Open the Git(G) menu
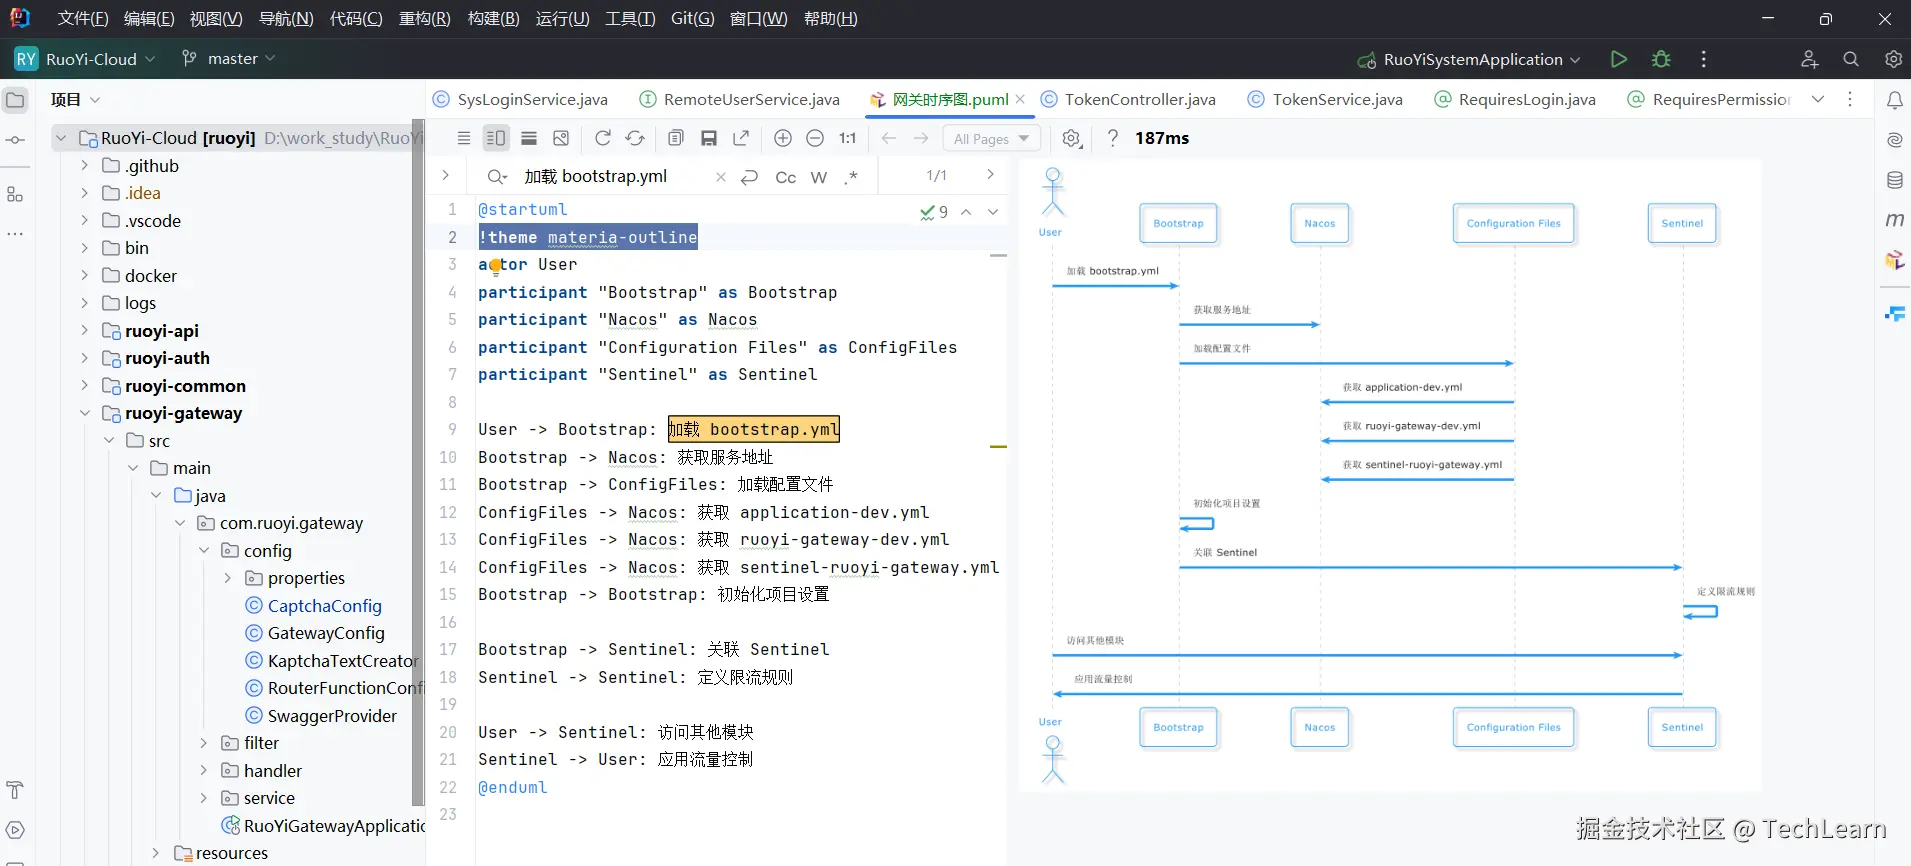Screen dimensions: 1911x866 (x=692, y=19)
